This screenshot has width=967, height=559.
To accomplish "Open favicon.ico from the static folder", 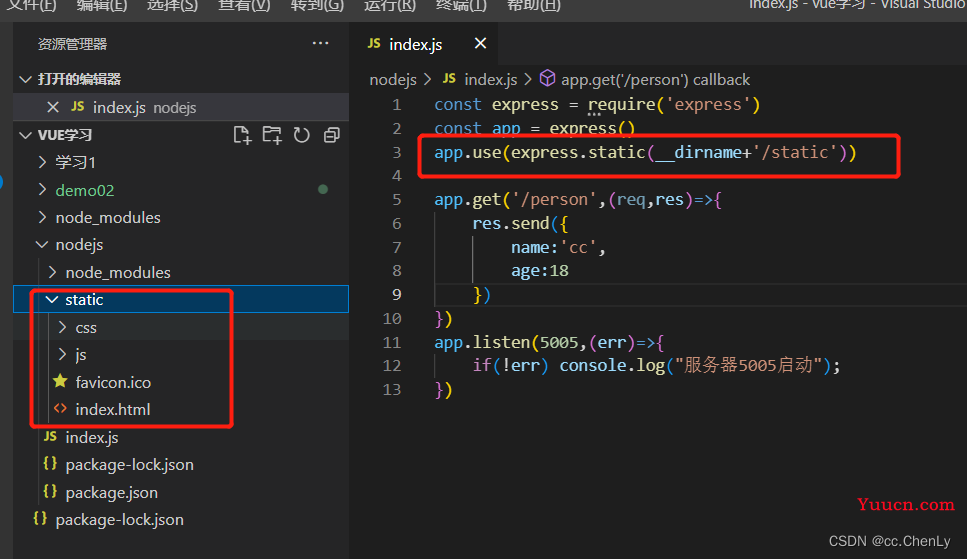I will pos(113,383).
